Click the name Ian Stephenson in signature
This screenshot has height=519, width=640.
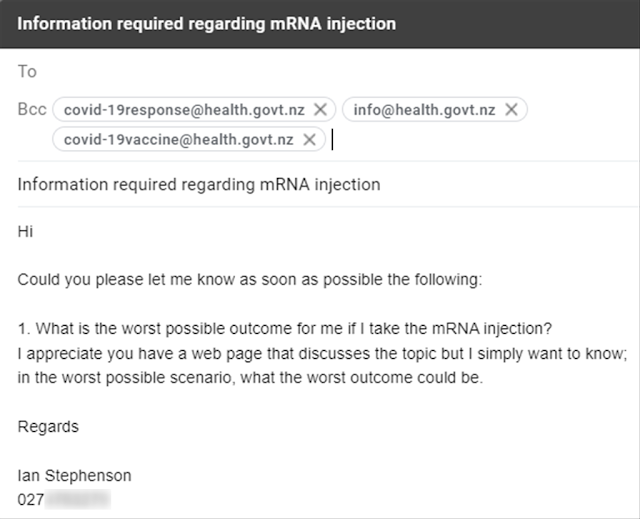click(x=74, y=476)
